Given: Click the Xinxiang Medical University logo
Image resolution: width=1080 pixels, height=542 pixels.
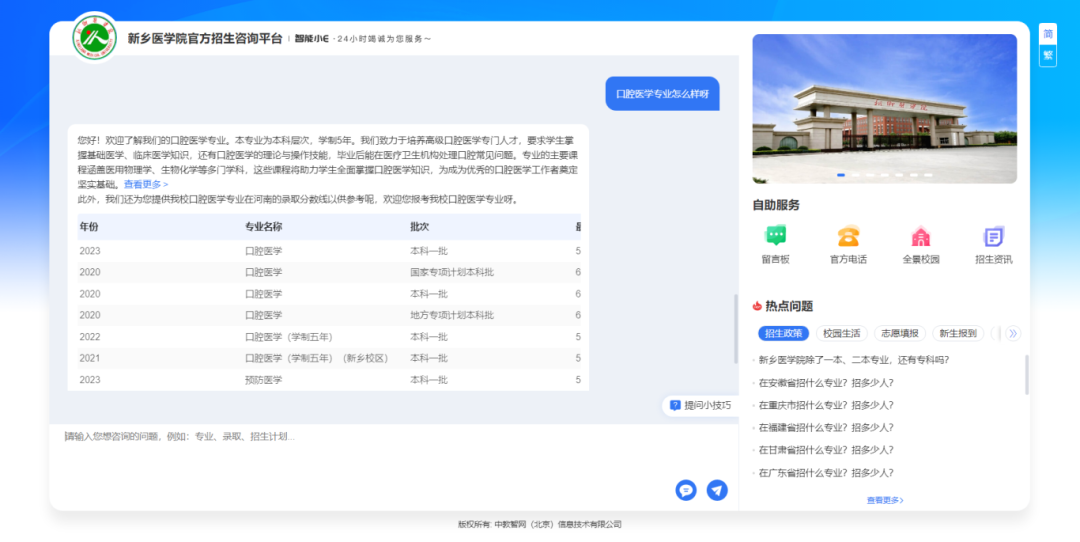Looking at the screenshot, I should tap(95, 38).
